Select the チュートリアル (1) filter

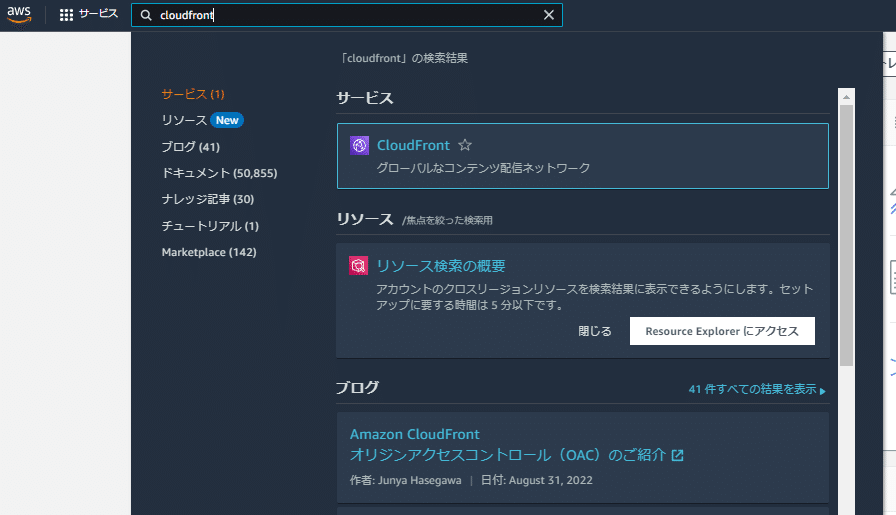[210, 226]
